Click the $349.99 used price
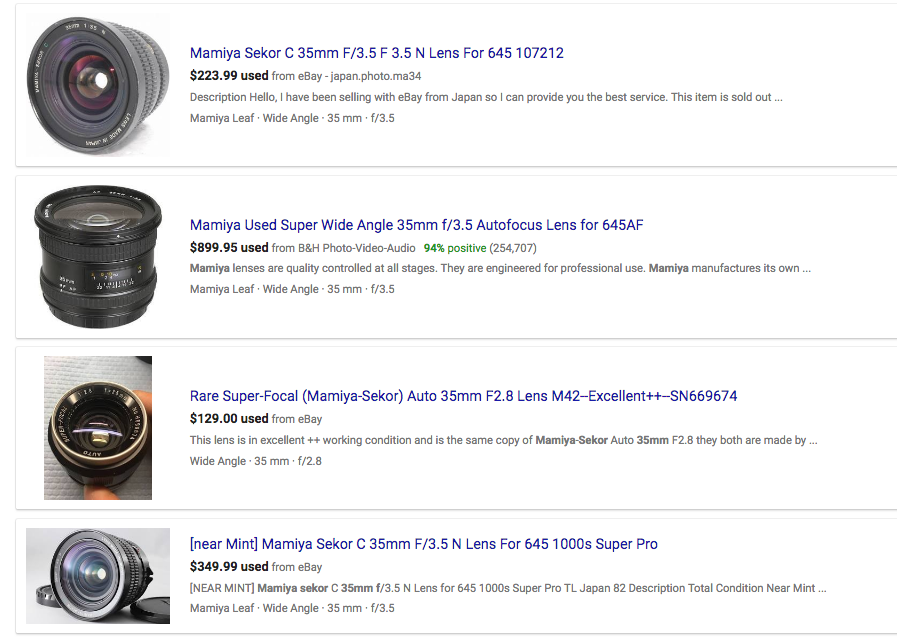The image size is (897, 638). pos(229,566)
